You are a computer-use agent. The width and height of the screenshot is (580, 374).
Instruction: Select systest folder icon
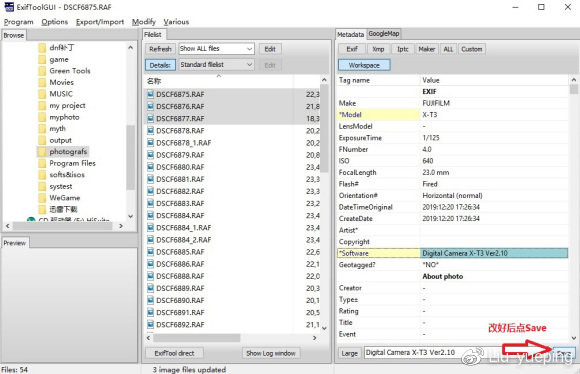(42, 186)
